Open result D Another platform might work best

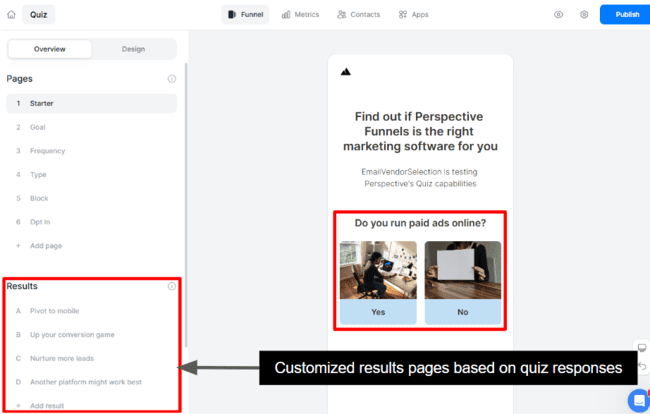[92, 382]
